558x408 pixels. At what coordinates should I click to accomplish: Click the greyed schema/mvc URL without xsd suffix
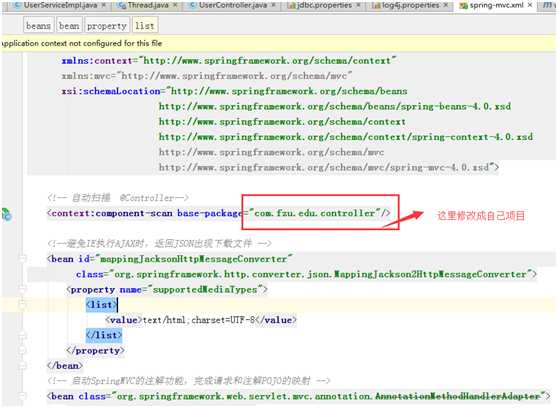pyautogui.click(x=271, y=152)
